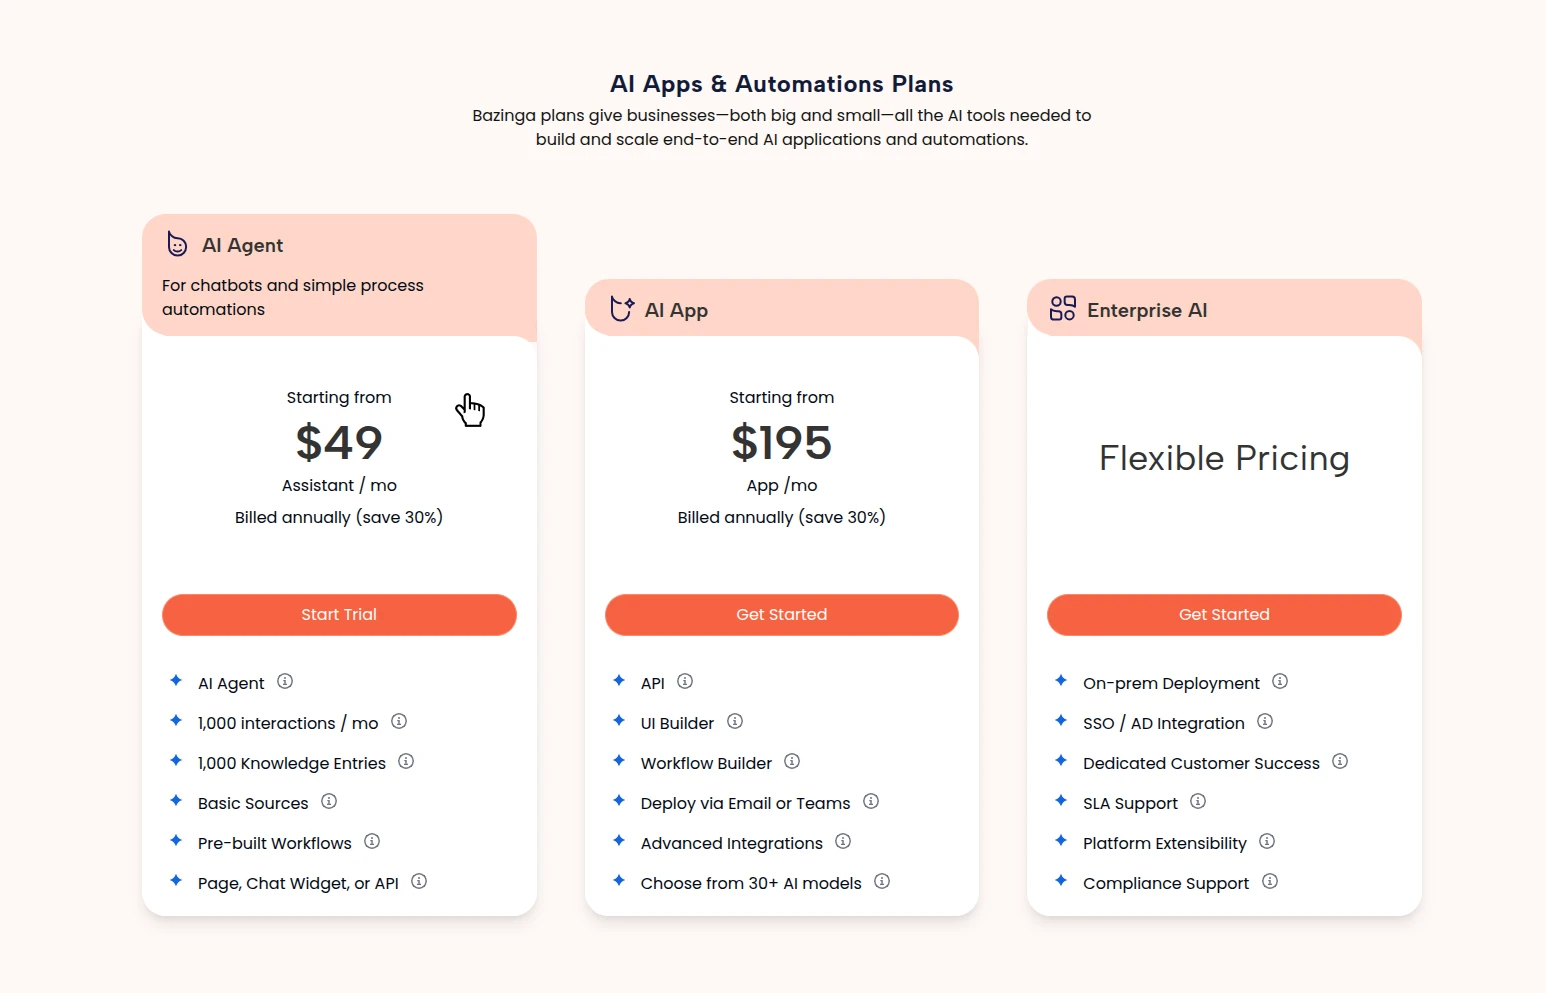Viewport: 1546px width, 993px height.
Task: Click the info icon beside API feature
Action: click(685, 681)
